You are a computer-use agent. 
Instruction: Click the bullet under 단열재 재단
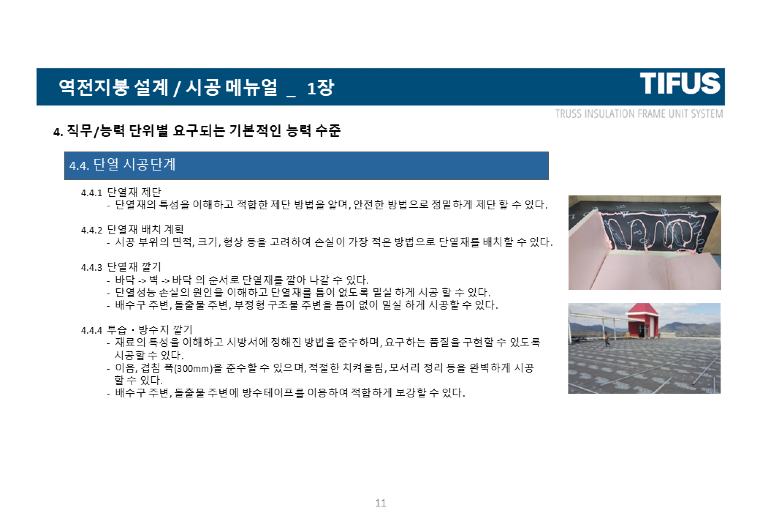coord(330,204)
